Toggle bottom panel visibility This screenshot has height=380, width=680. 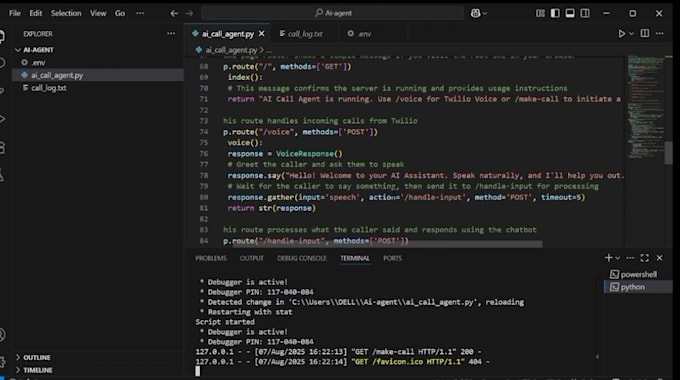click(570, 13)
